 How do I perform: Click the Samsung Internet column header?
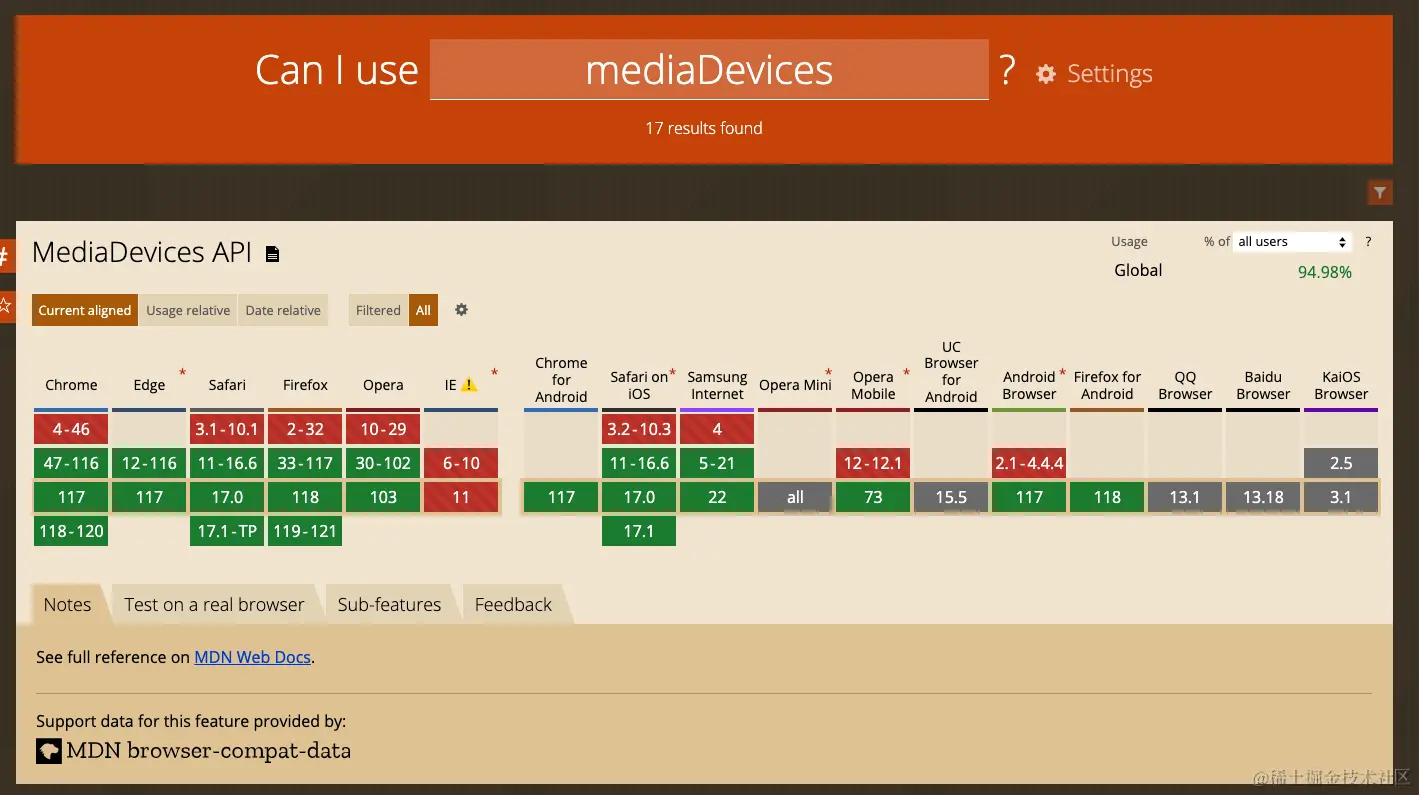pos(717,385)
